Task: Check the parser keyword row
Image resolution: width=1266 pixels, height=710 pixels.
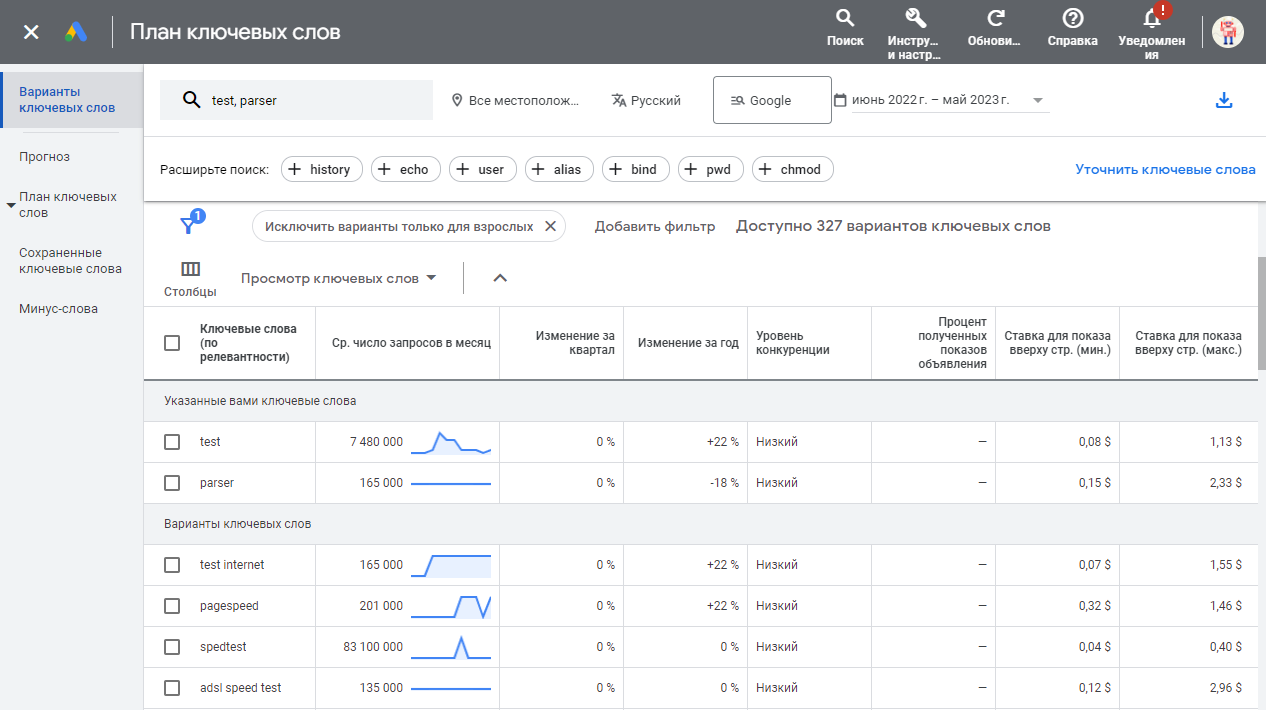Action: (x=171, y=482)
